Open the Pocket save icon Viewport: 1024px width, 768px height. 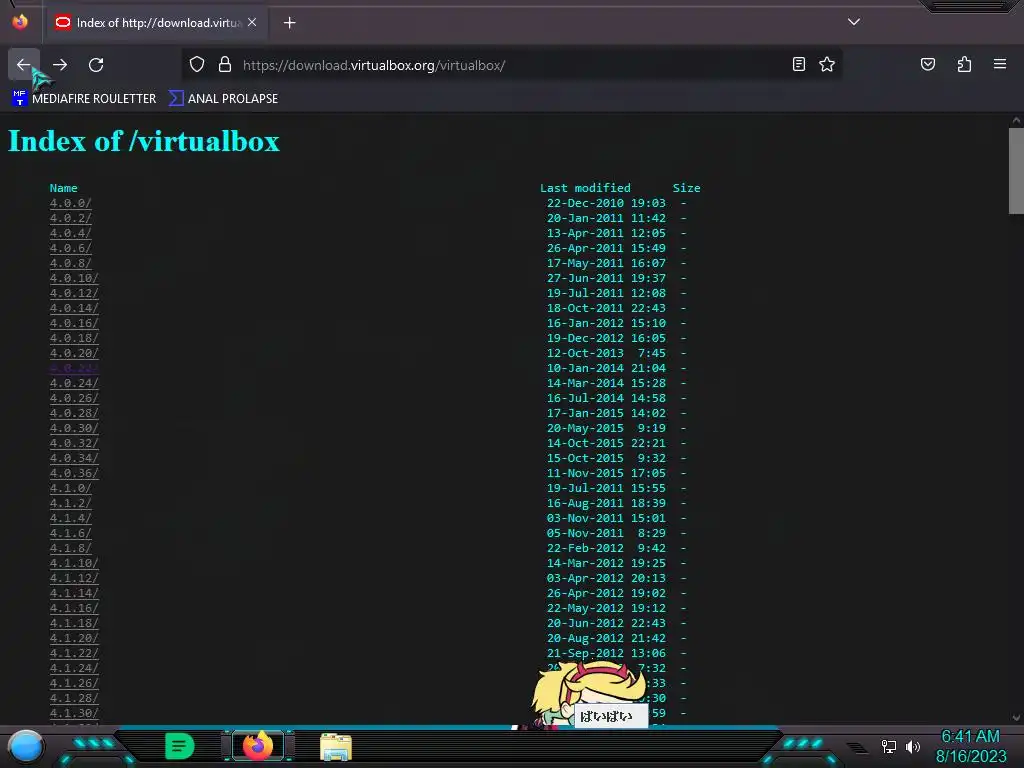(928, 64)
